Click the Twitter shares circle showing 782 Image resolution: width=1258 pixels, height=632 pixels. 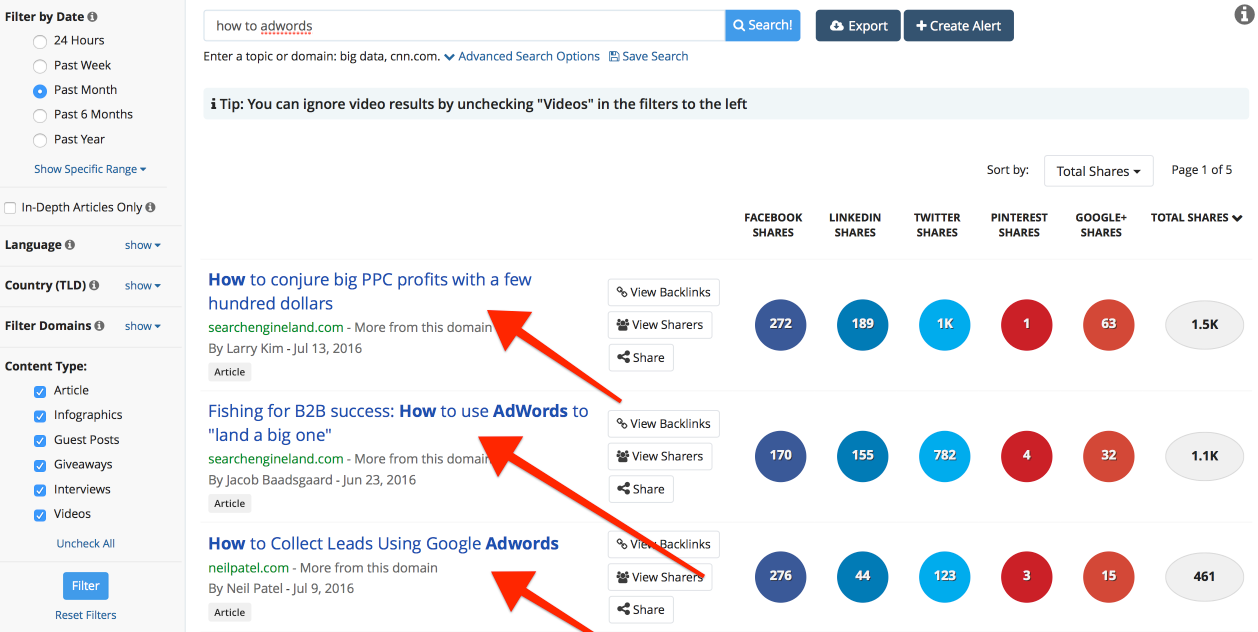[x=944, y=455]
